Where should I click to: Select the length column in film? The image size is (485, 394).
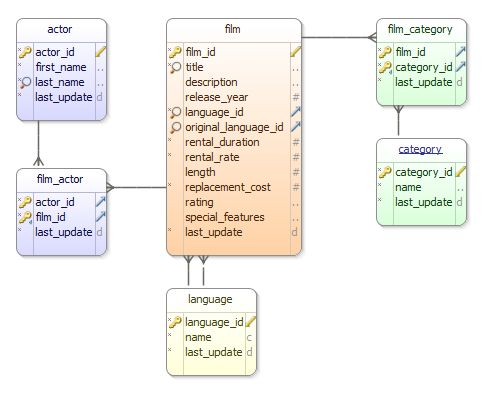200,172
